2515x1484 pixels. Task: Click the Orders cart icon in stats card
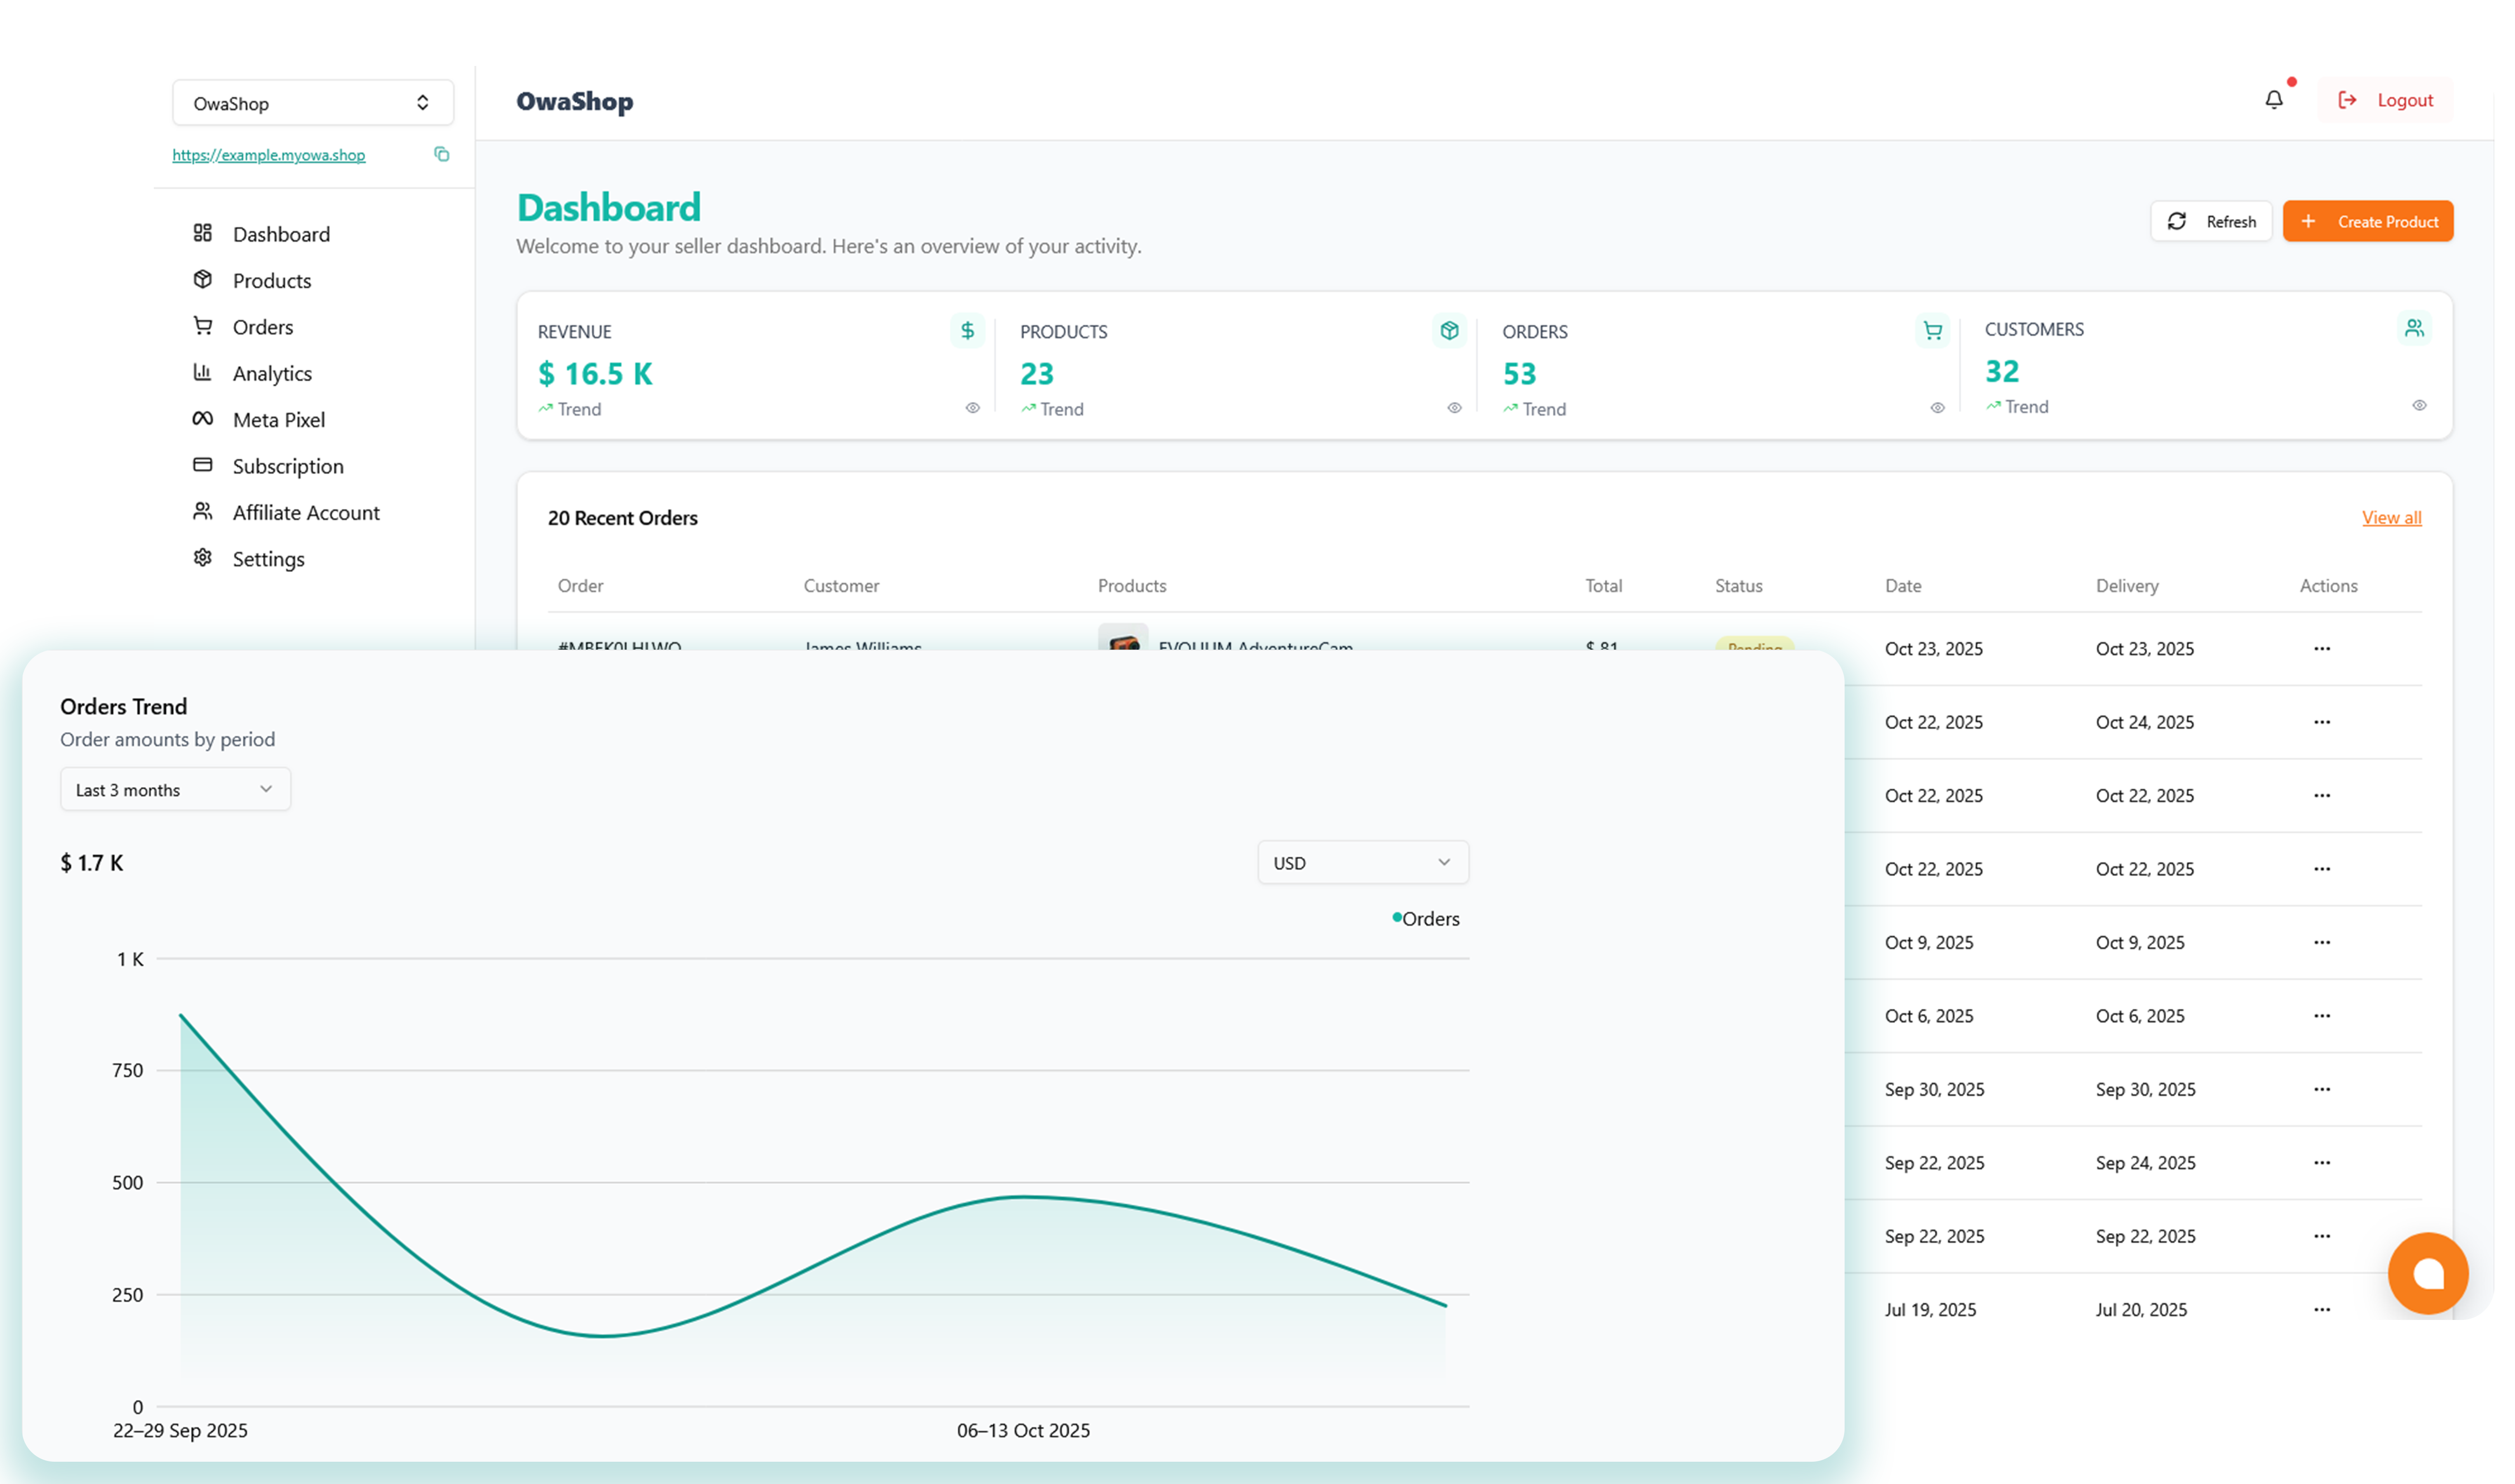(1932, 330)
